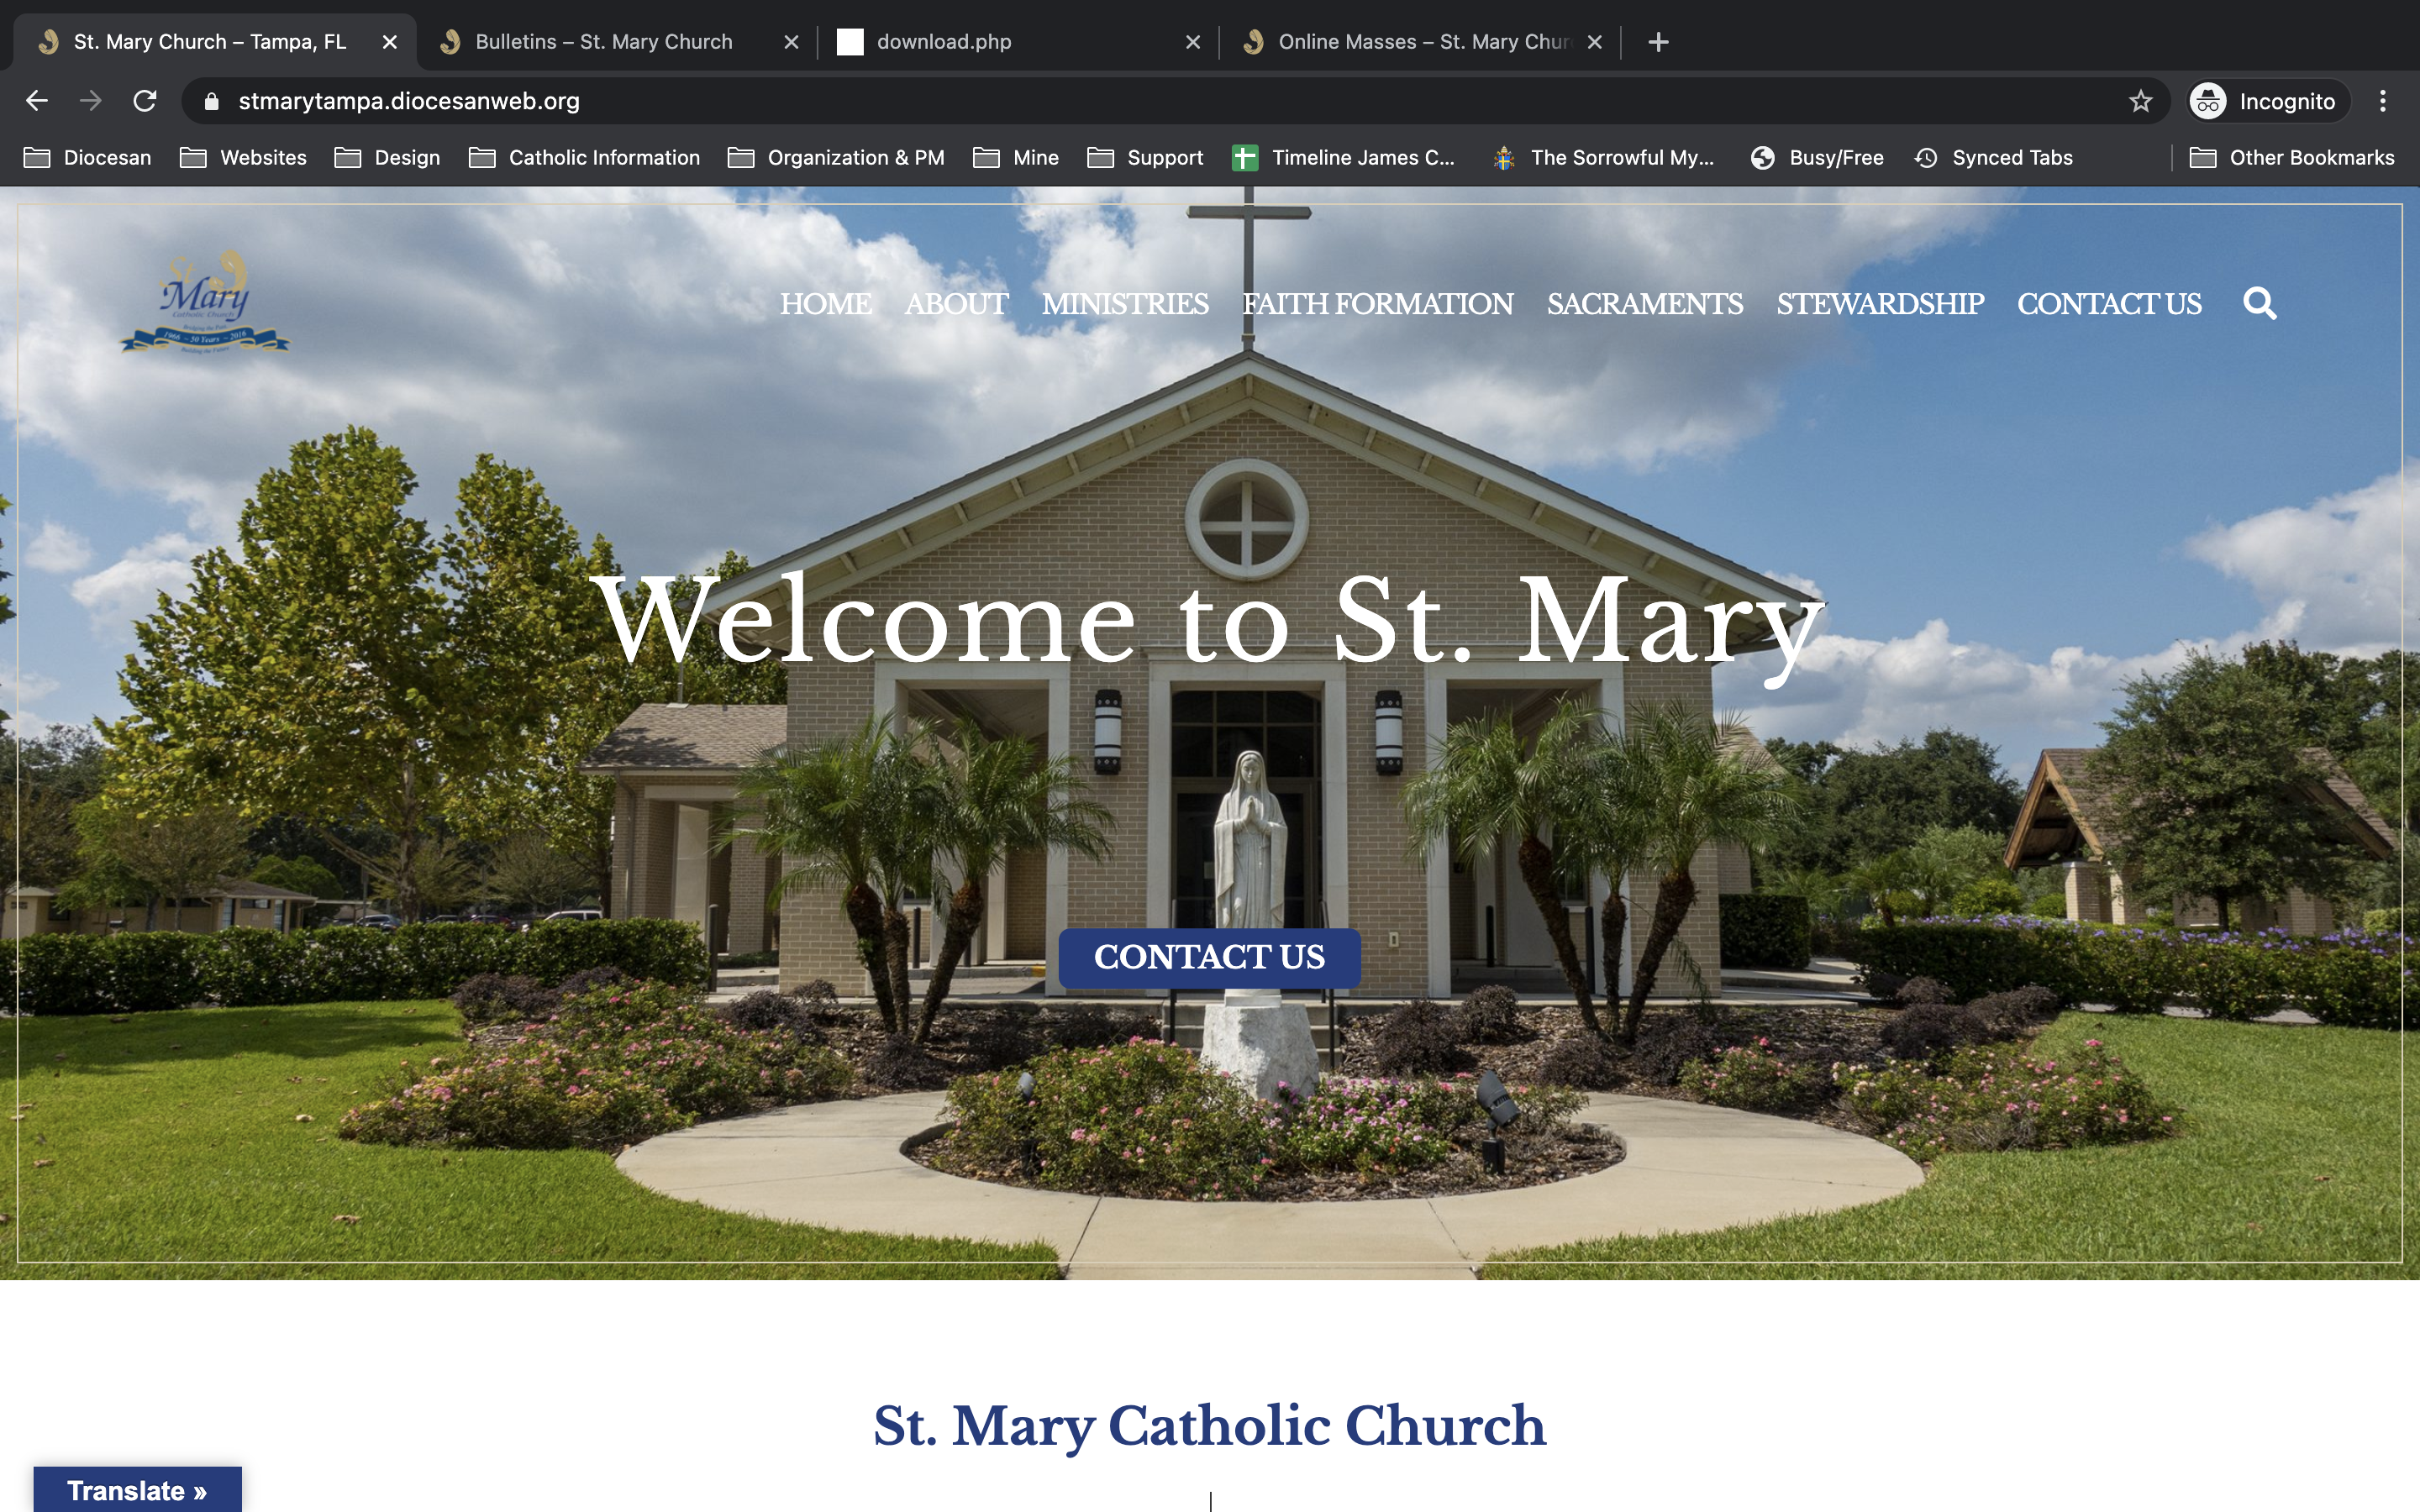Close the download.php tab
Viewport: 2420px width, 1512px height.
pyautogui.click(x=1192, y=42)
